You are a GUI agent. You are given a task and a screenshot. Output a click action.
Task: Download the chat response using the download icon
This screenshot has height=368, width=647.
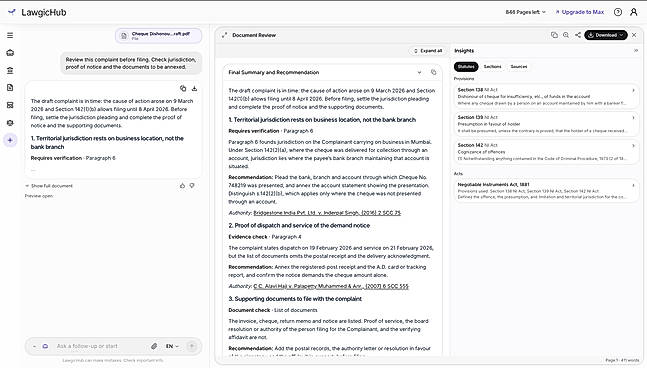click(194, 88)
